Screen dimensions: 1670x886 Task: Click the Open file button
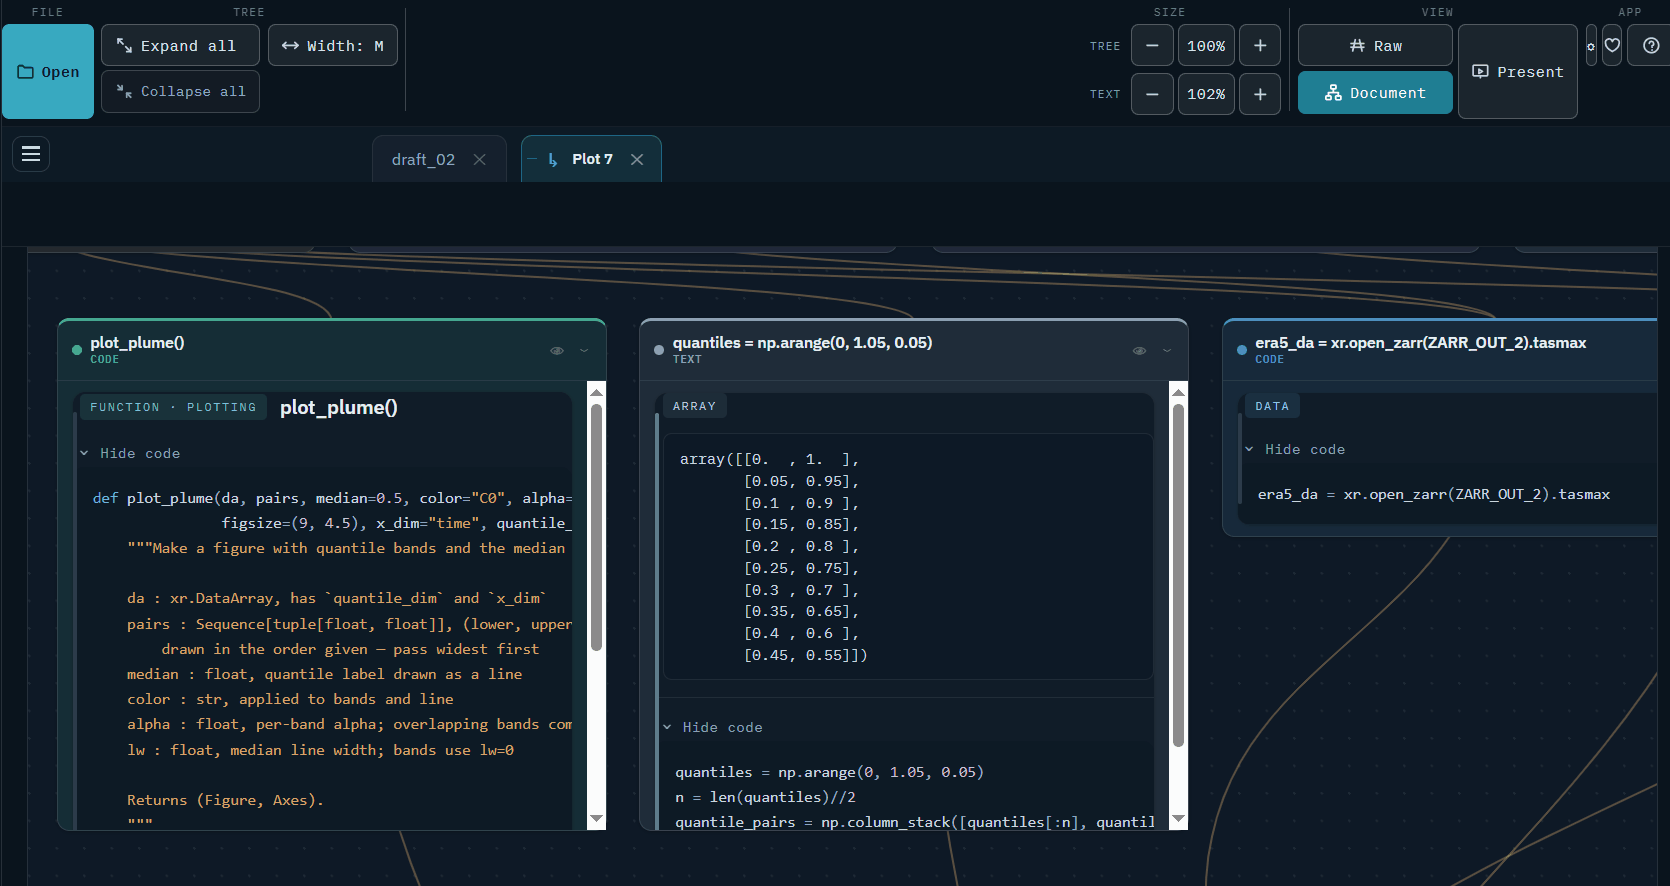point(48,72)
